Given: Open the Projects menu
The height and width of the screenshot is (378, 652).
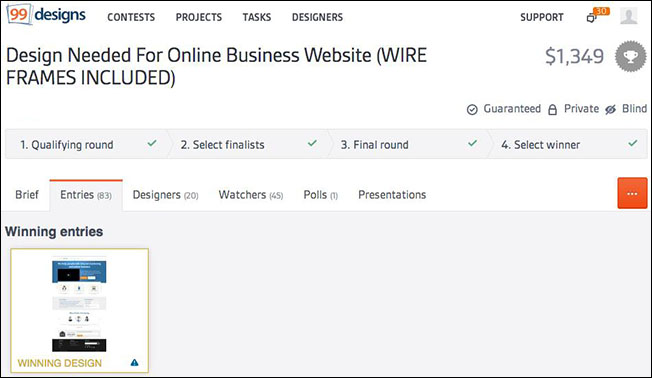Looking at the screenshot, I should point(199,17).
